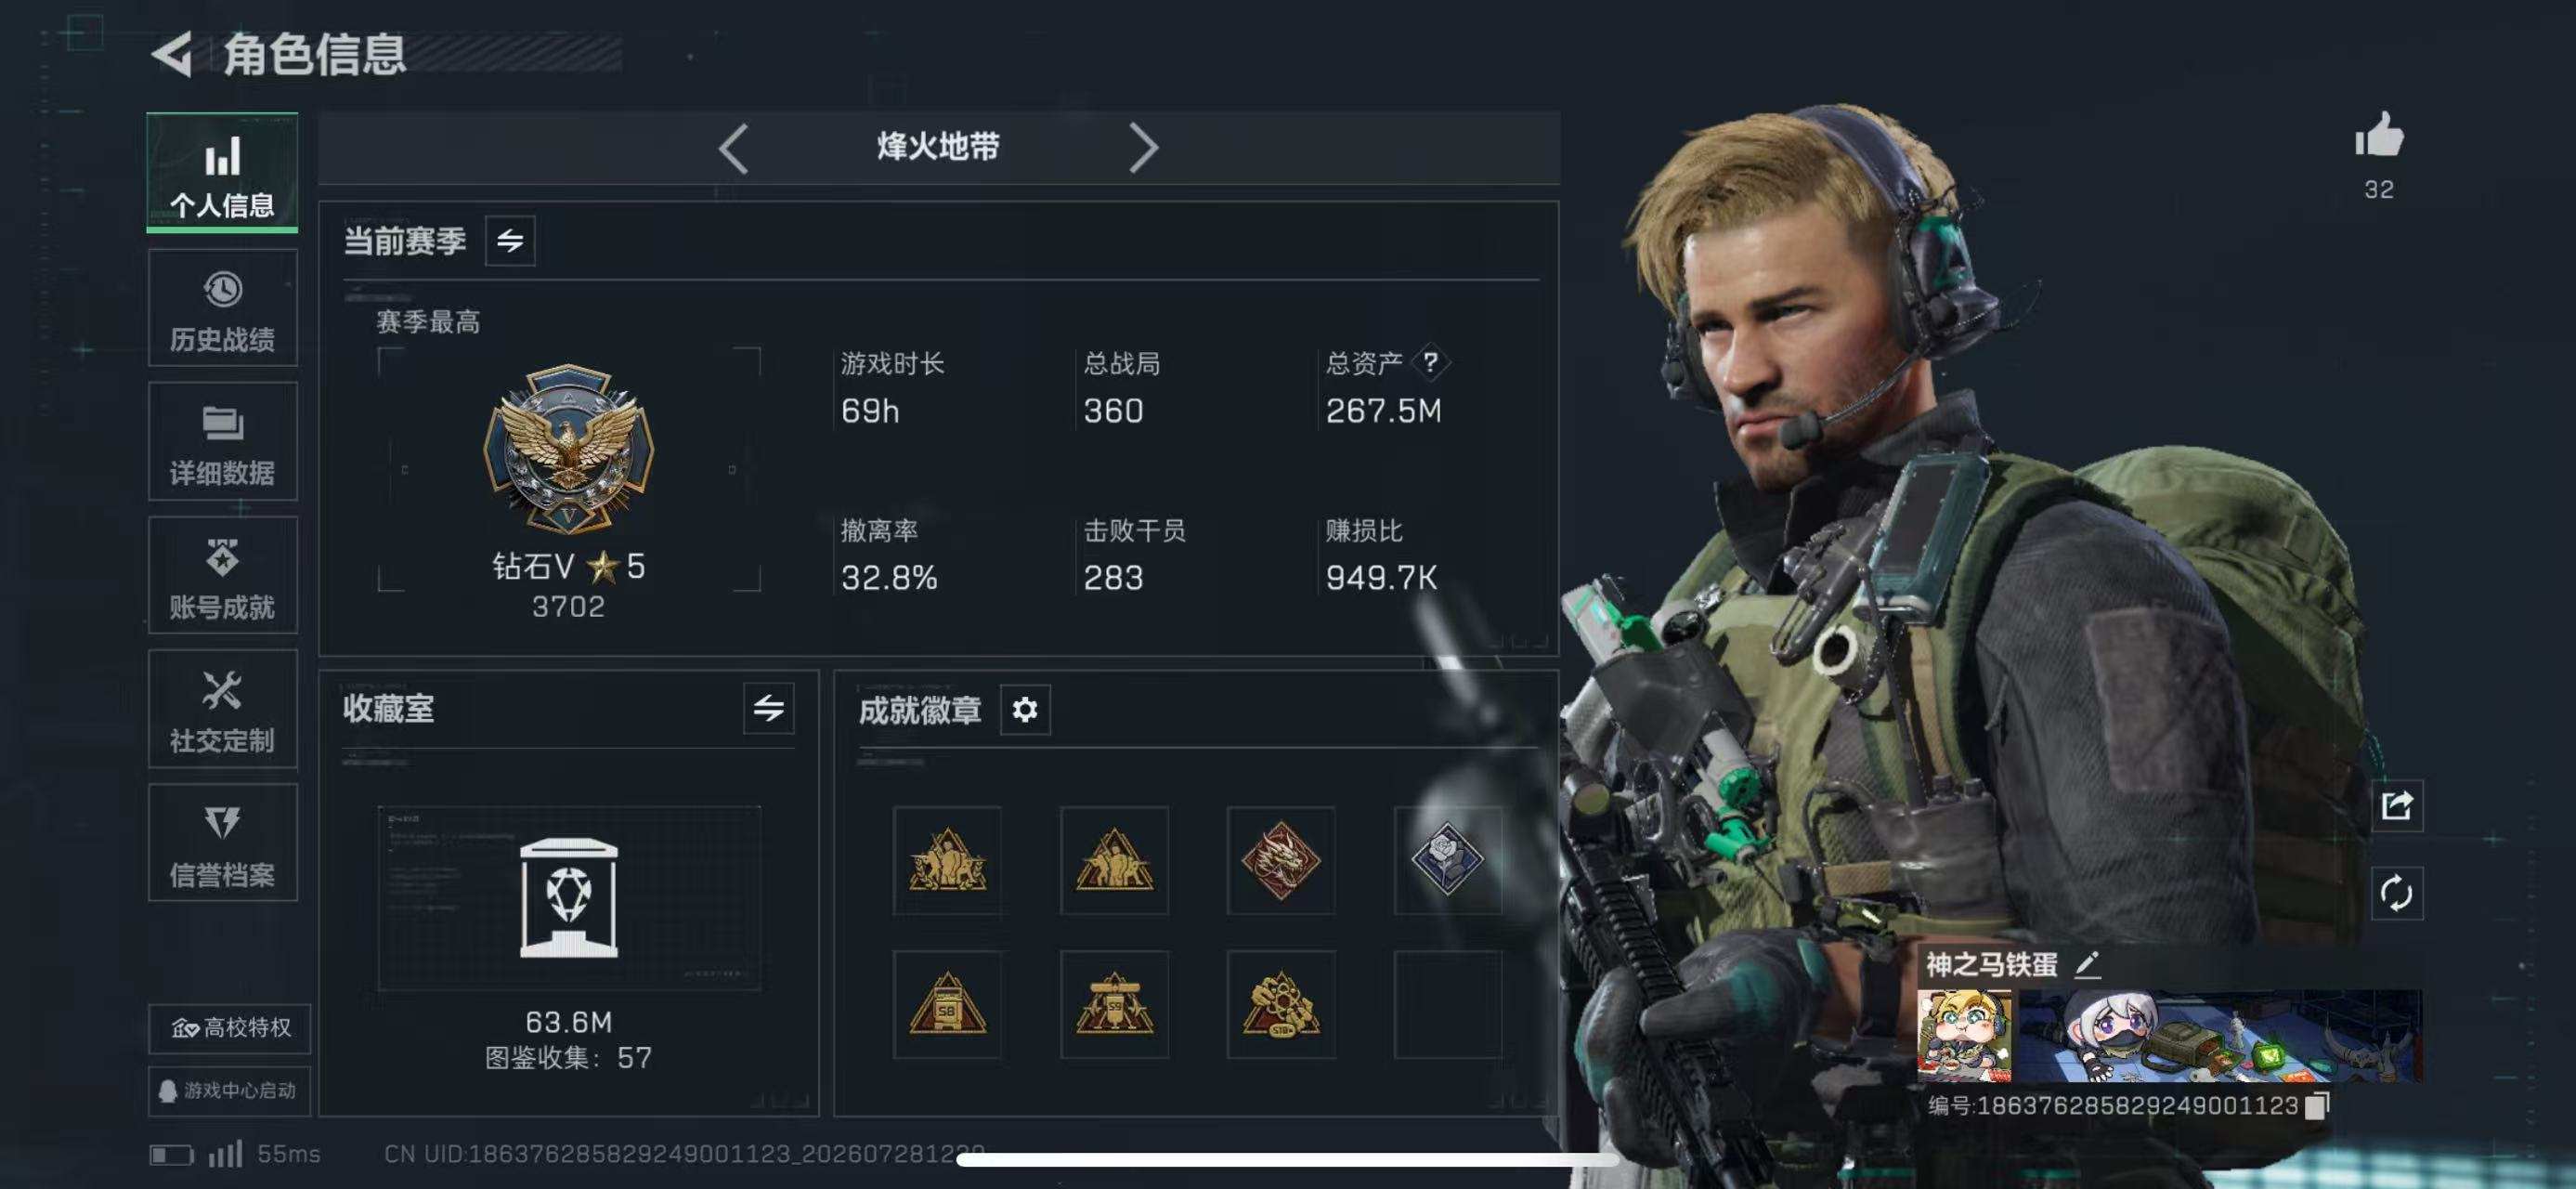Open the collection room showcase display

pyautogui.click(x=569, y=898)
